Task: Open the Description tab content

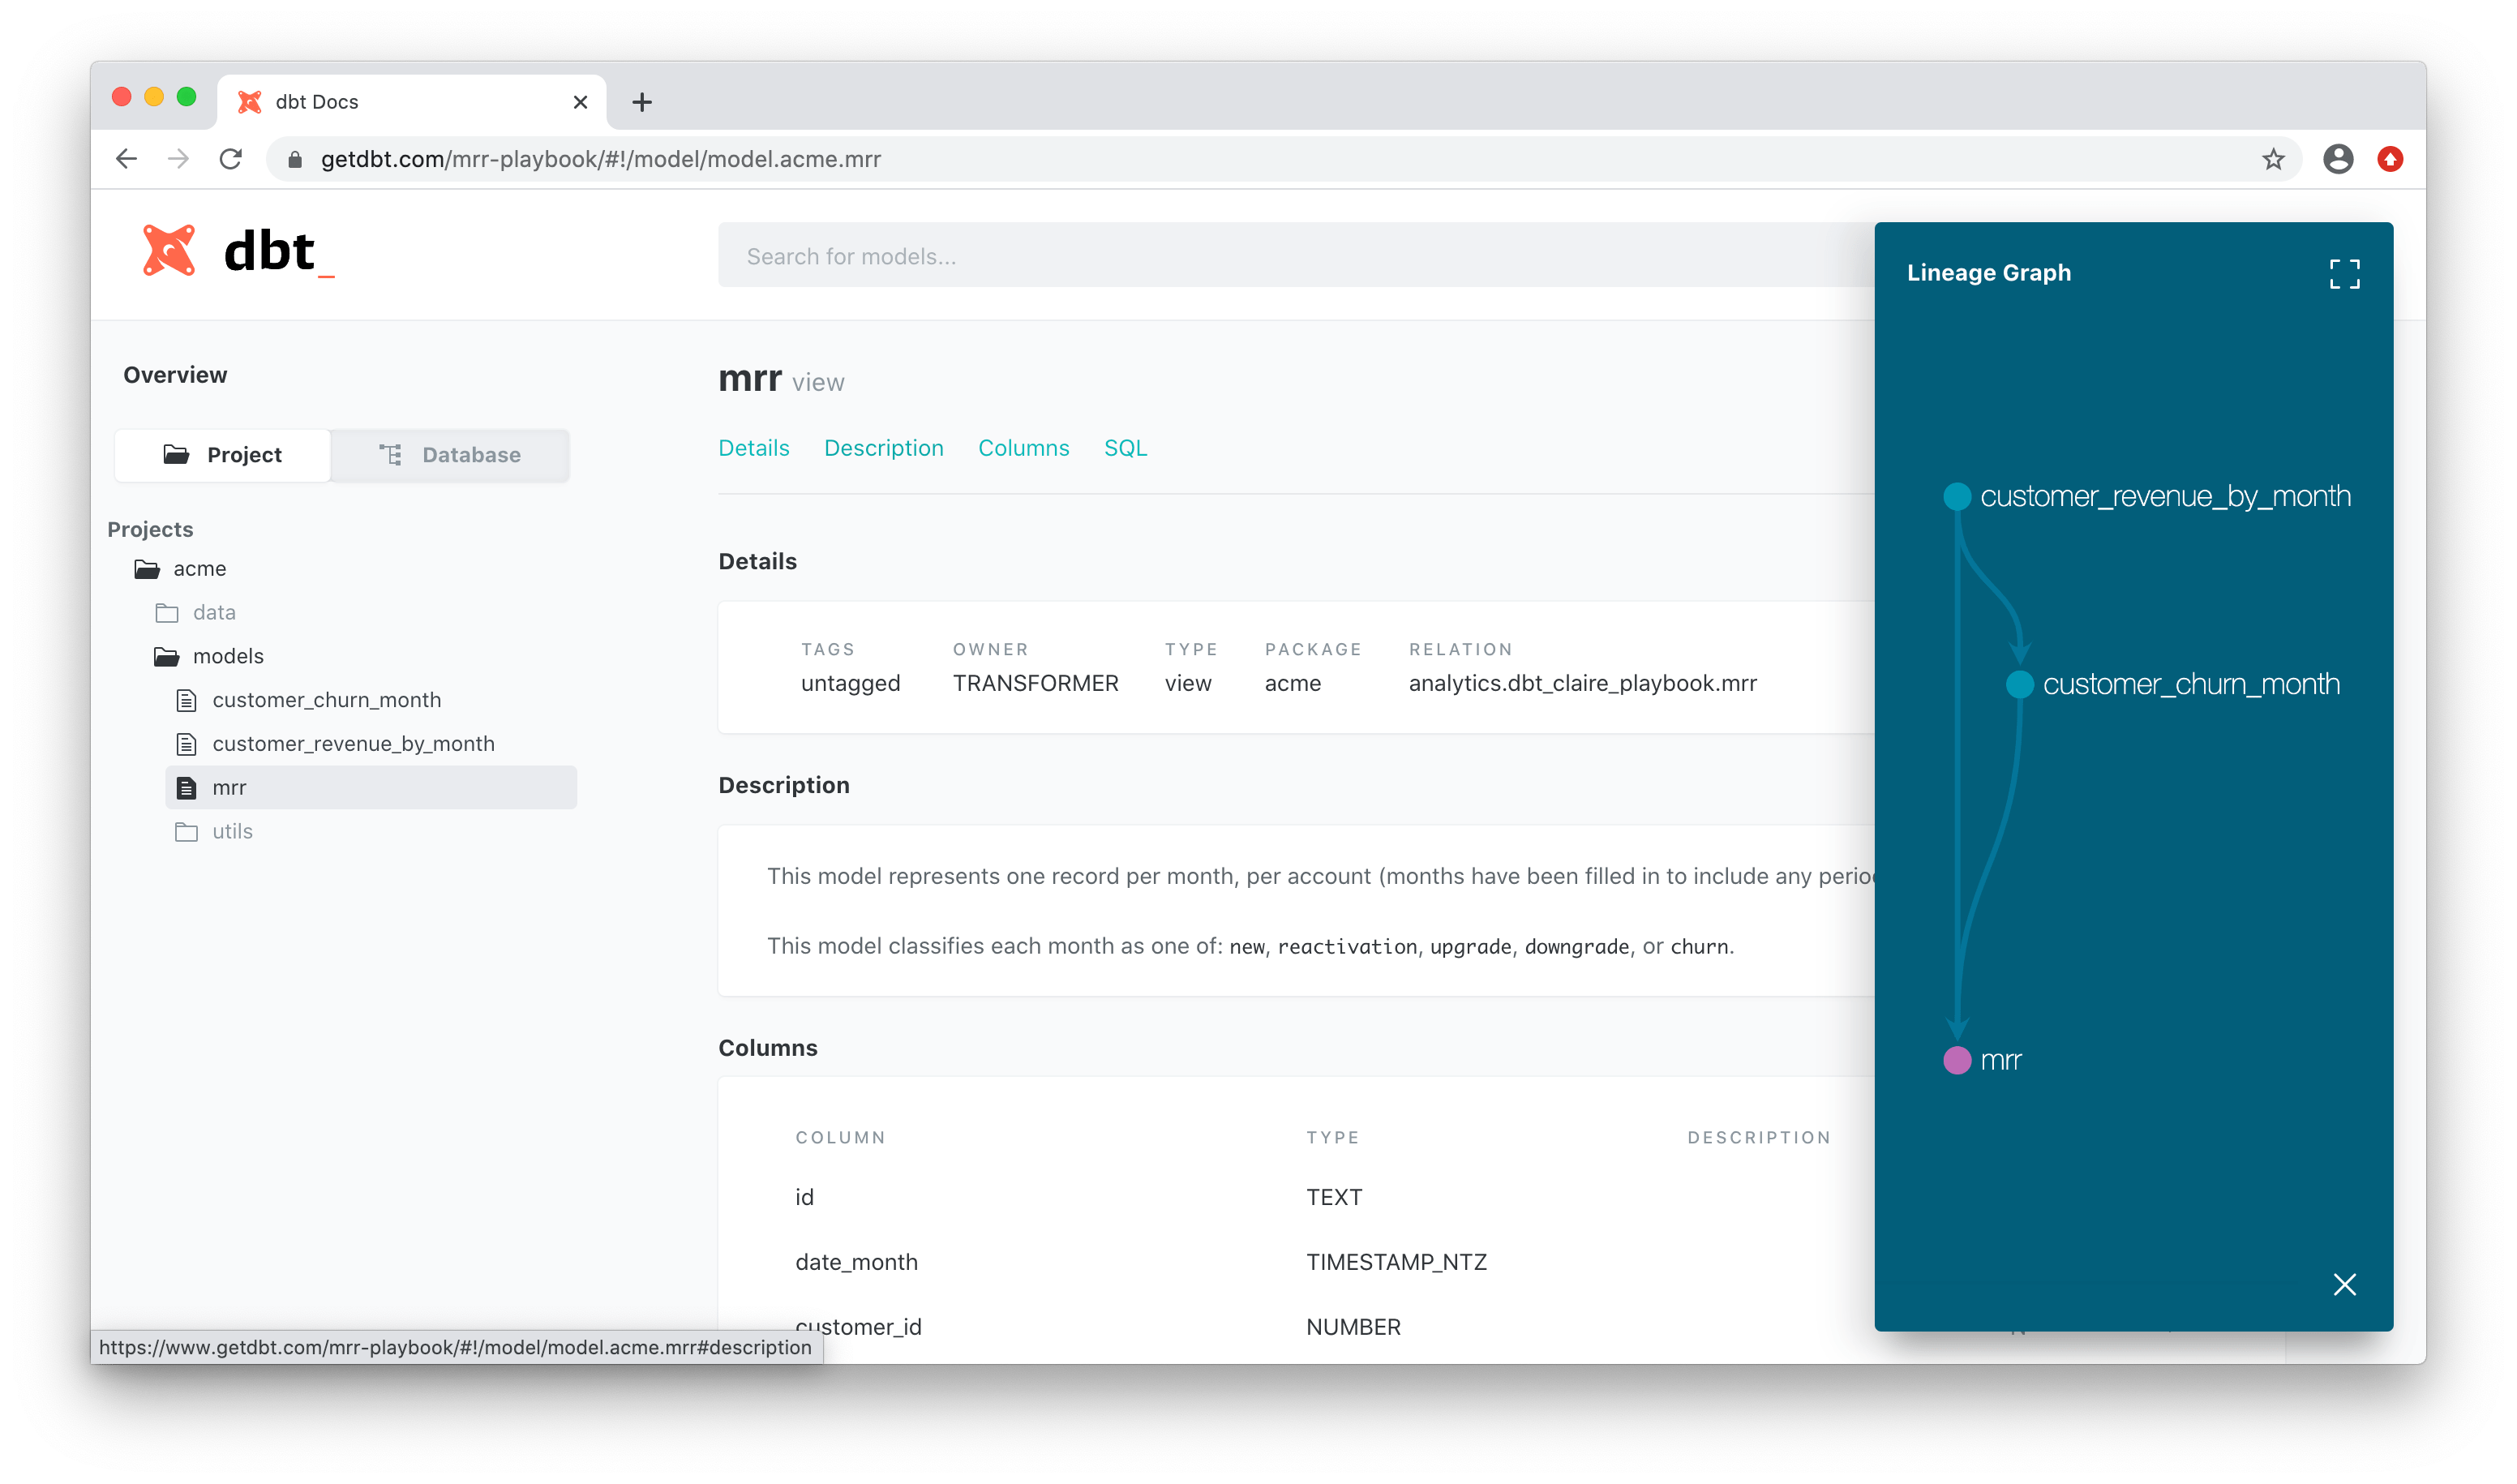Action: pyautogui.click(x=883, y=447)
